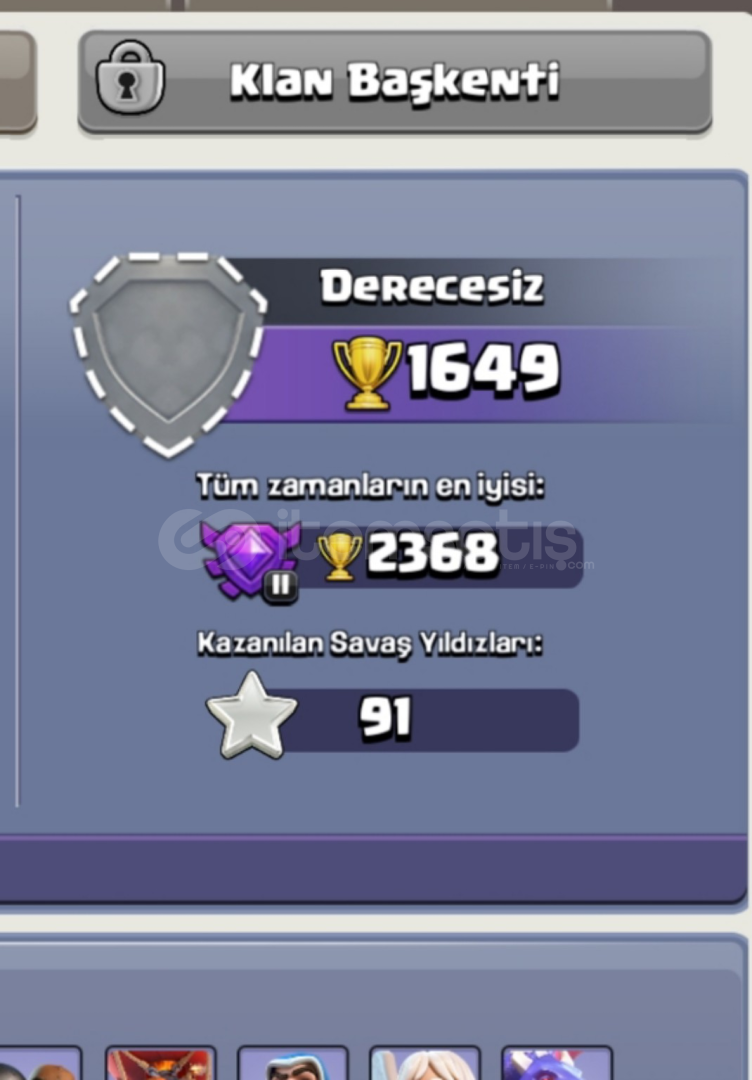Click the 2368 all-time best value
This screenshot has width=752, height=1080.
tap(433, 552)
